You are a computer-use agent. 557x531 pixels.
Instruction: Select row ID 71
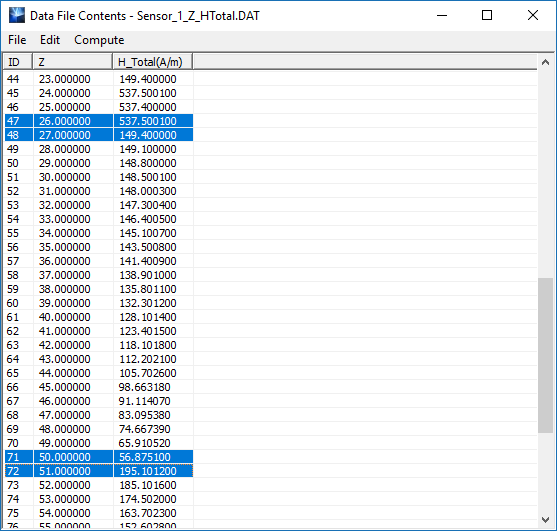(99, 457)
